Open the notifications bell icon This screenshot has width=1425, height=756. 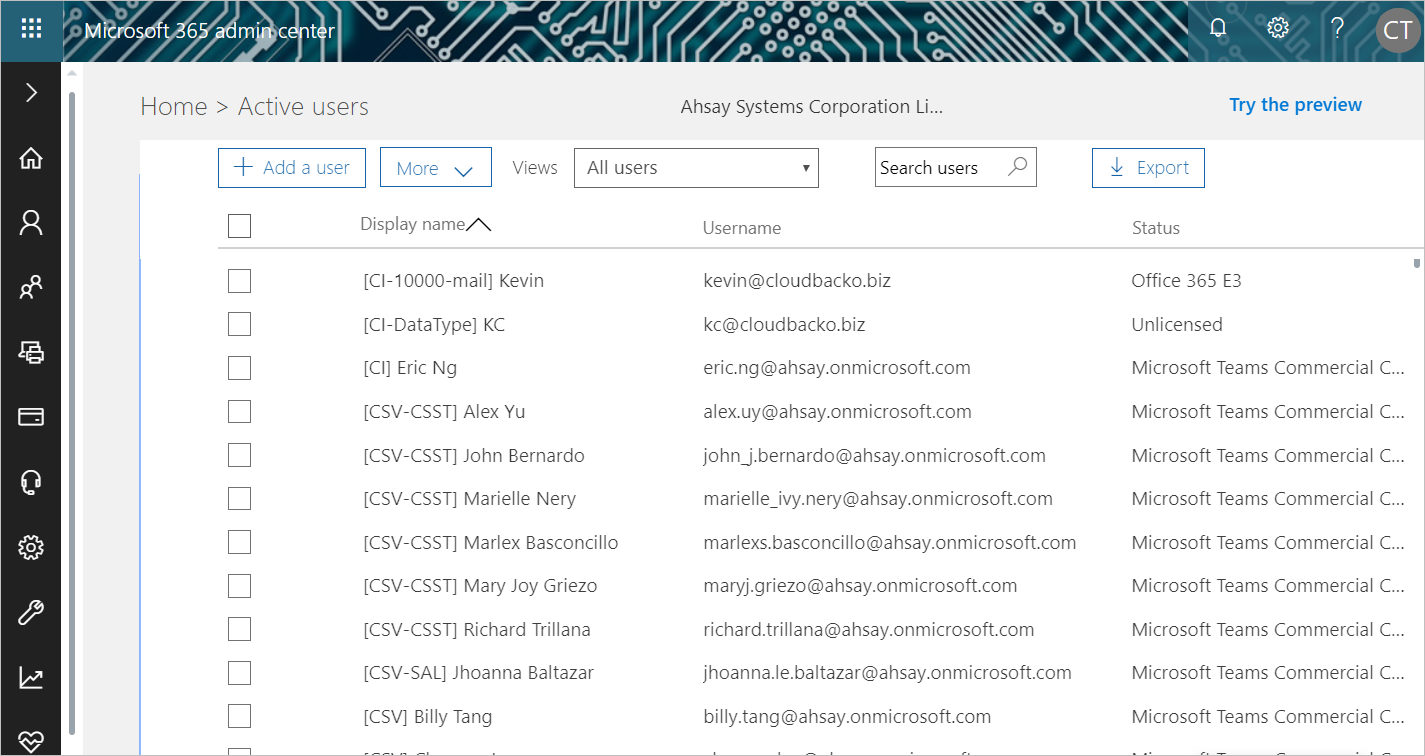click(x=1217, y=29)
